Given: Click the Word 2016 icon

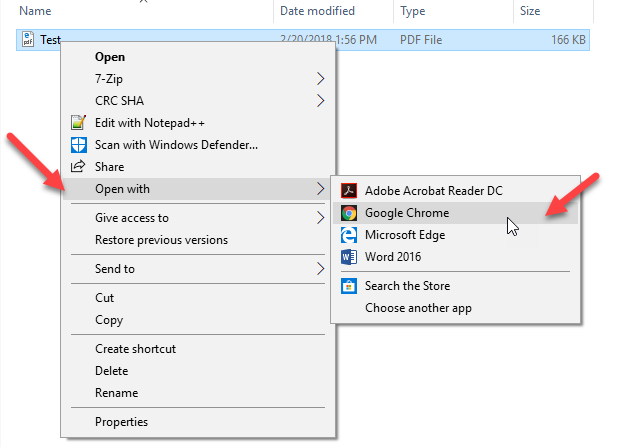Looking at the screenshot, I should pyautogui.click(x=348, y=257).
